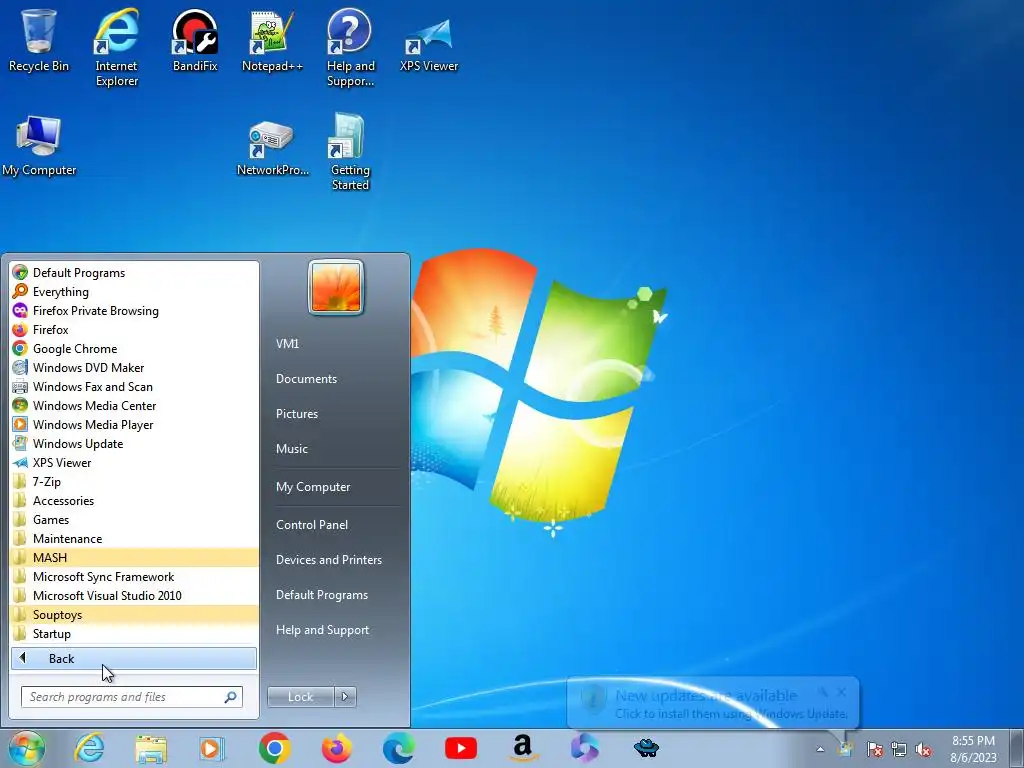Image resolution: width=1024 pixels, height=768 pixels.
Task: Launch Everything from the programs list
Action: click(x=135, y=291)
